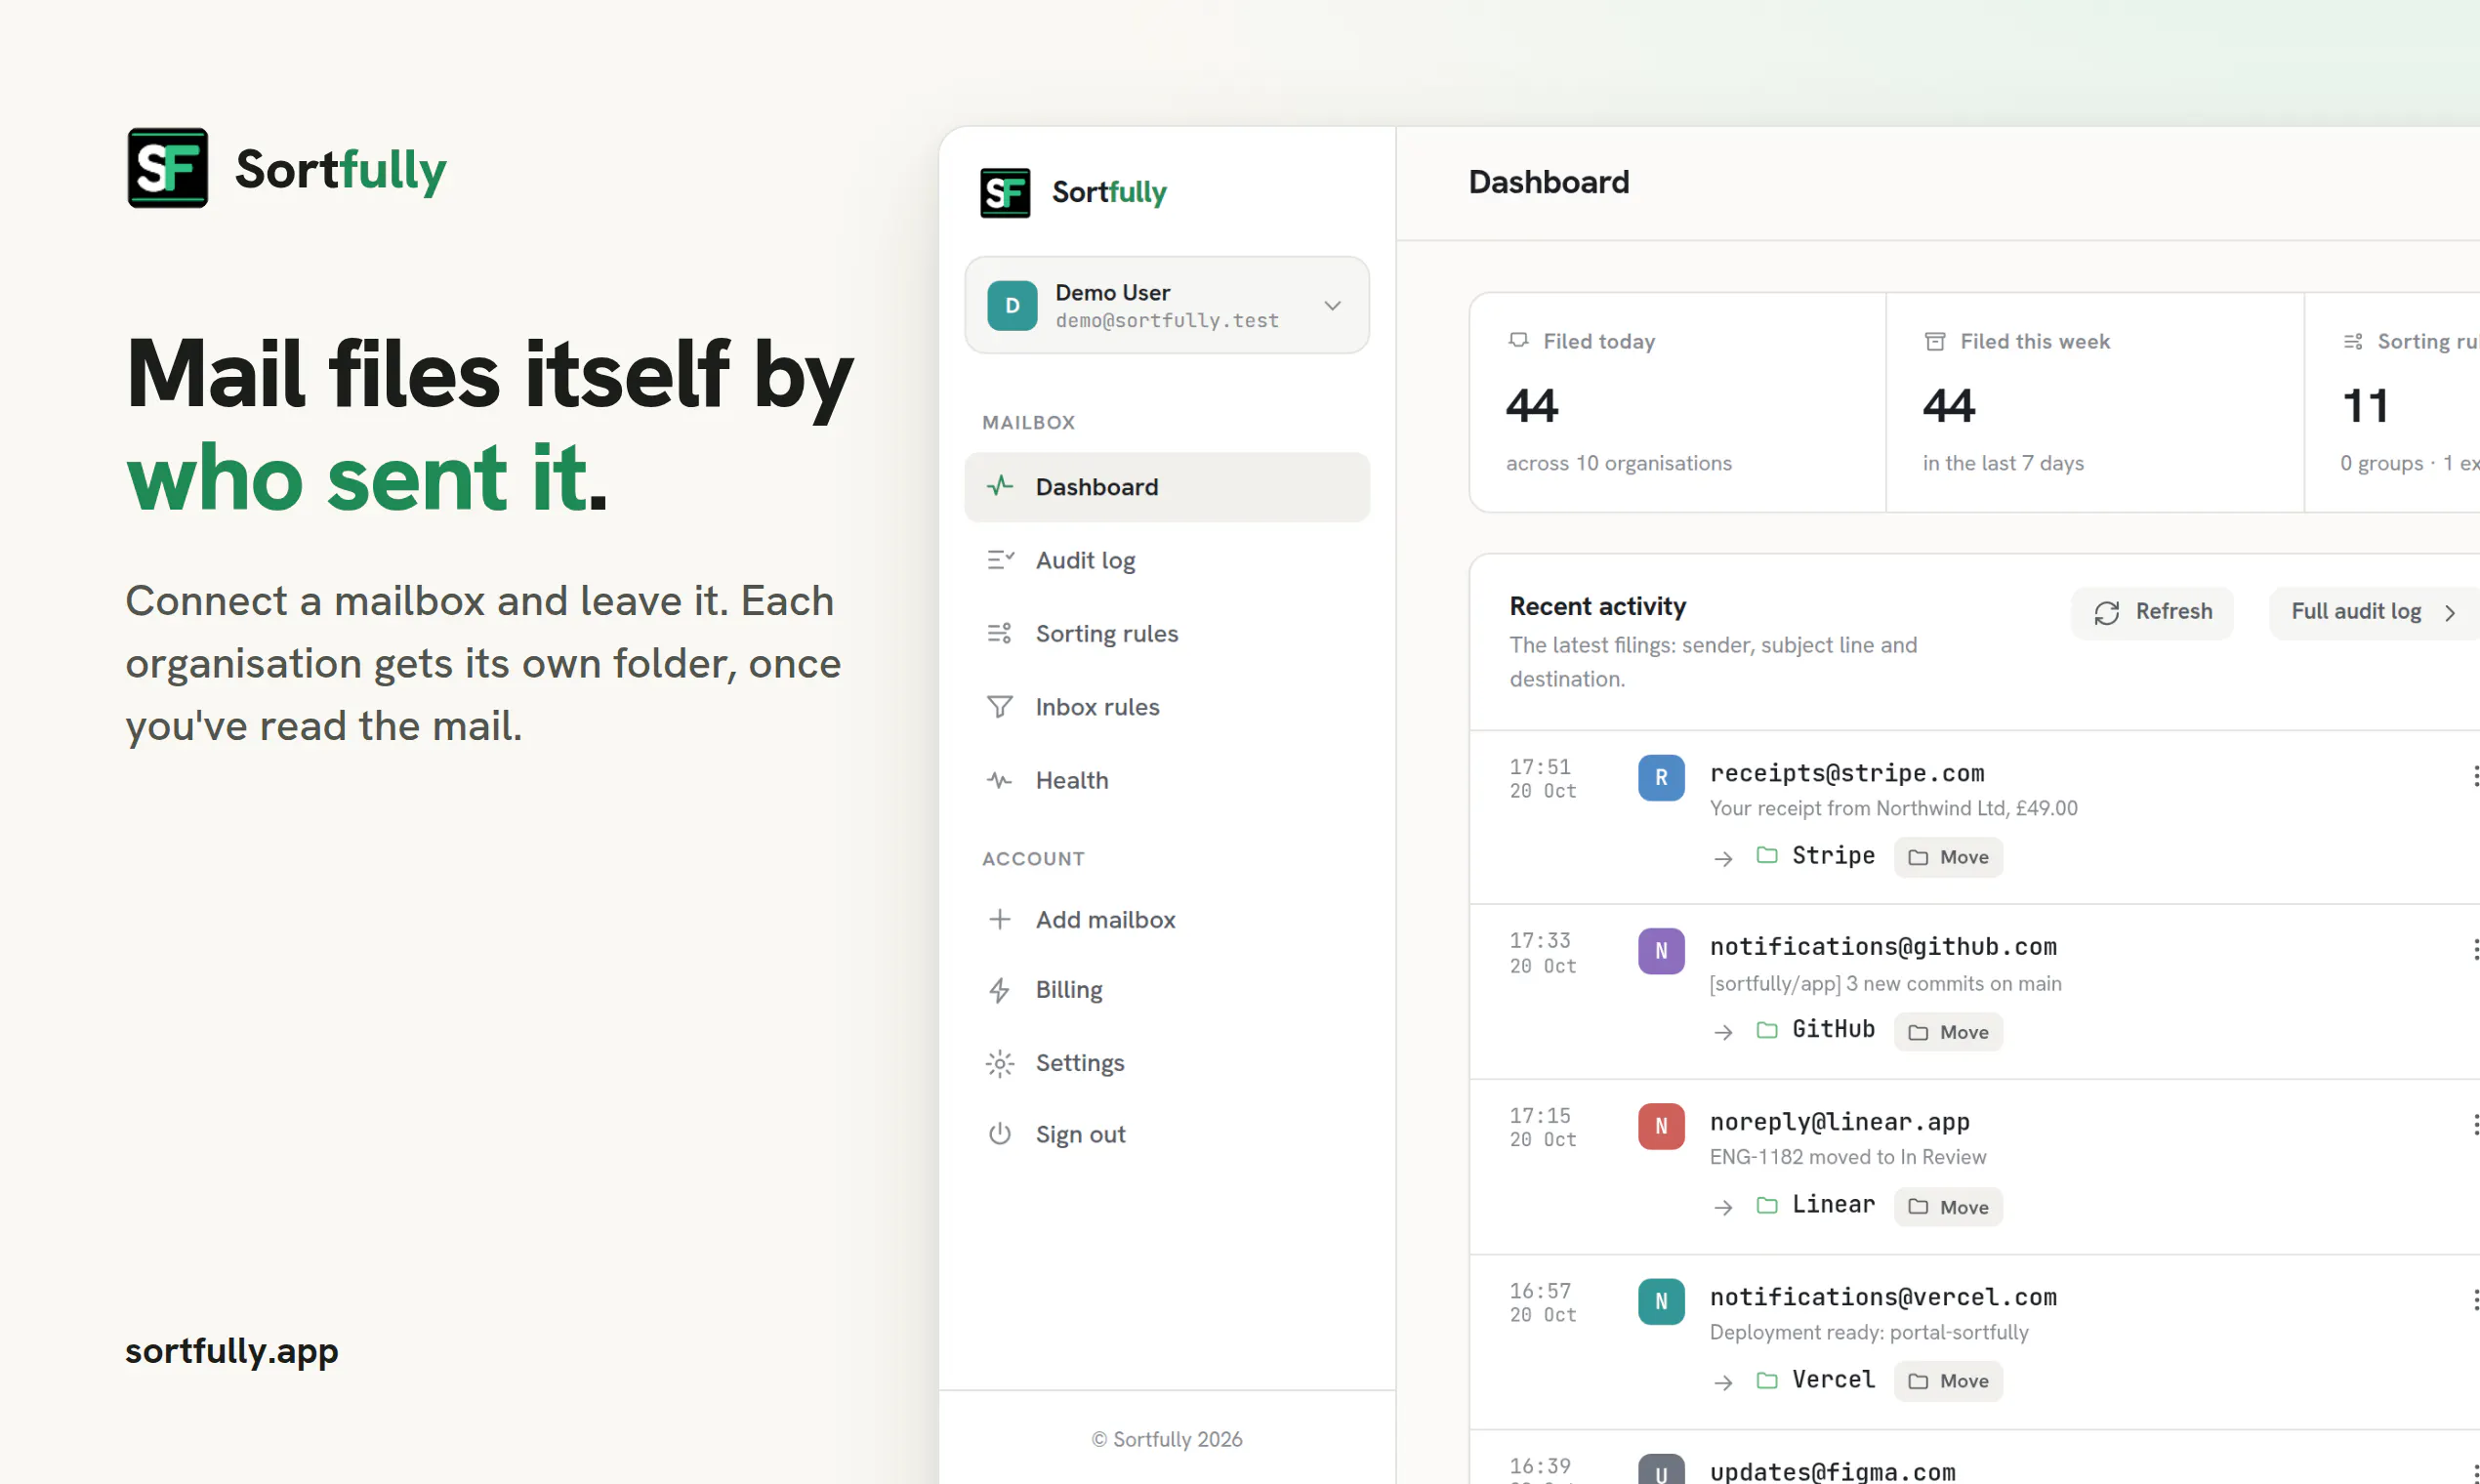This screenshot has width=2480, height=1484.
Task: Select Dashboard in the sidebar
Action: (x=1166, y=487)
